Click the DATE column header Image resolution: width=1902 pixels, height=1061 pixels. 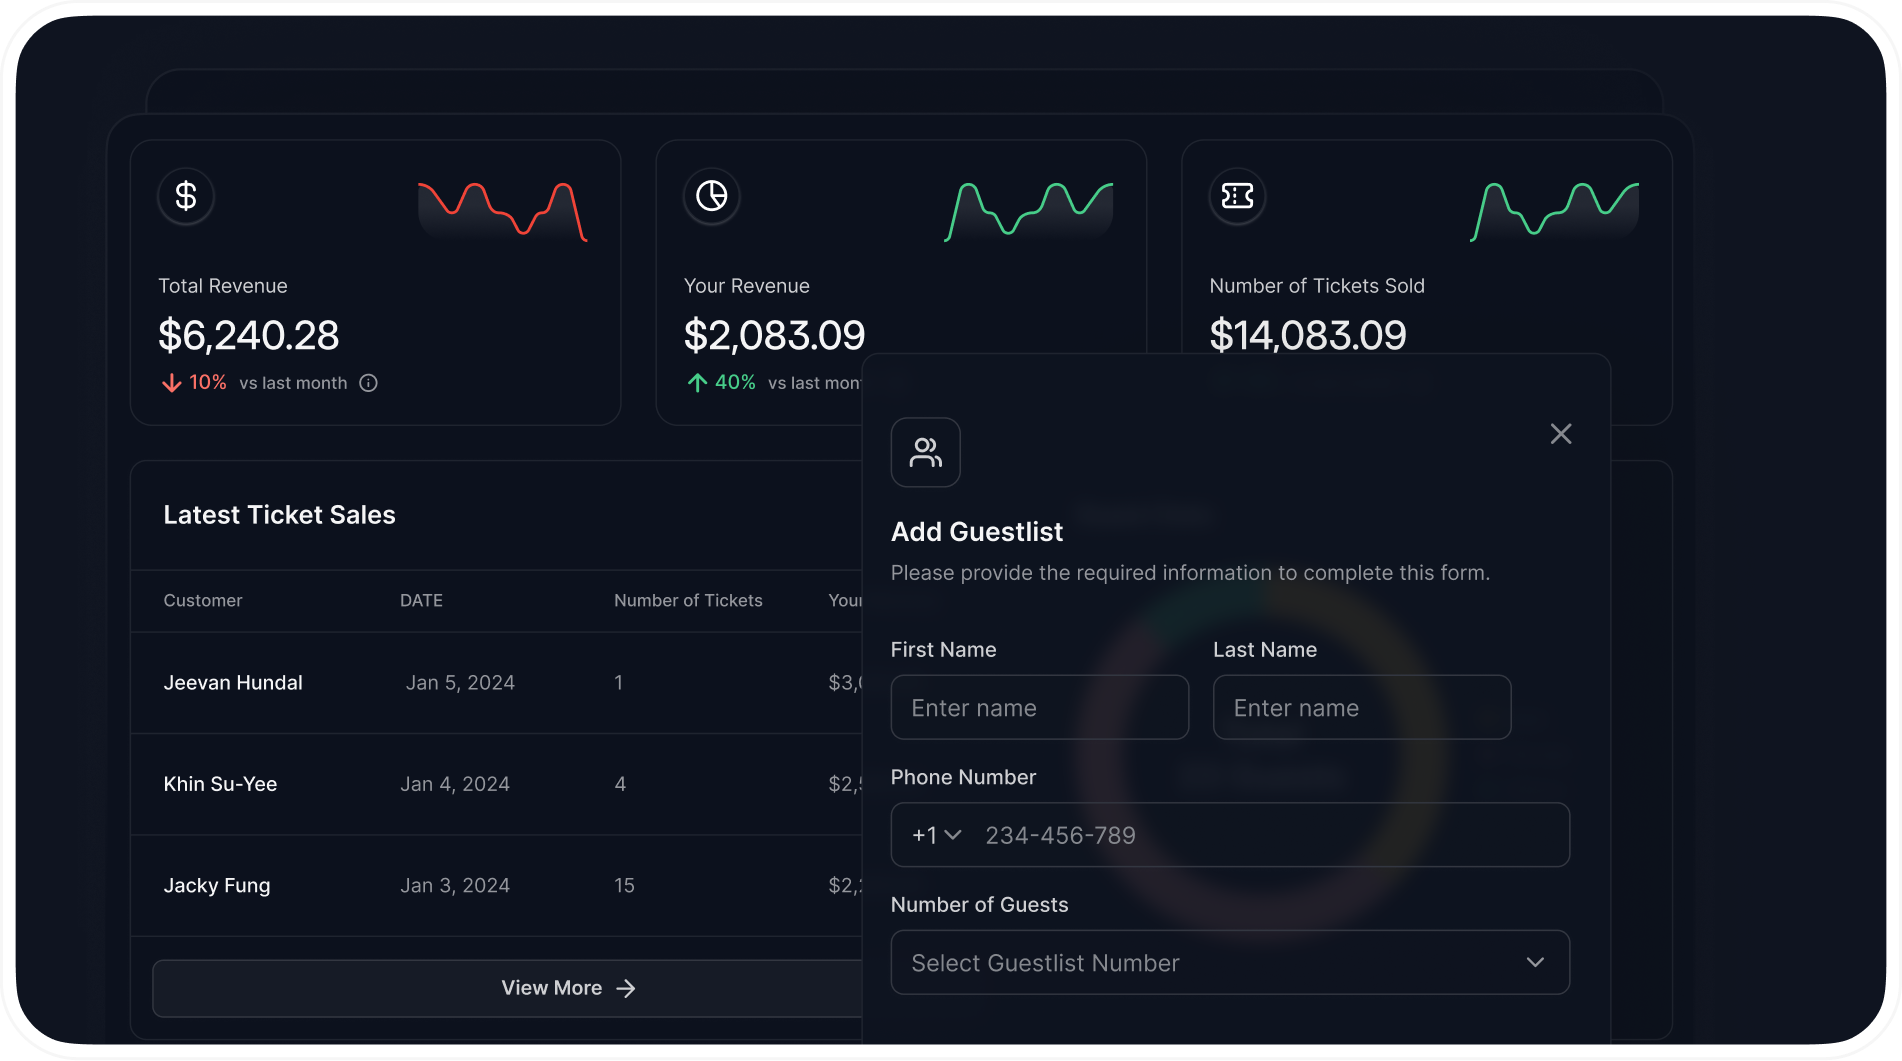pos(421,601)
